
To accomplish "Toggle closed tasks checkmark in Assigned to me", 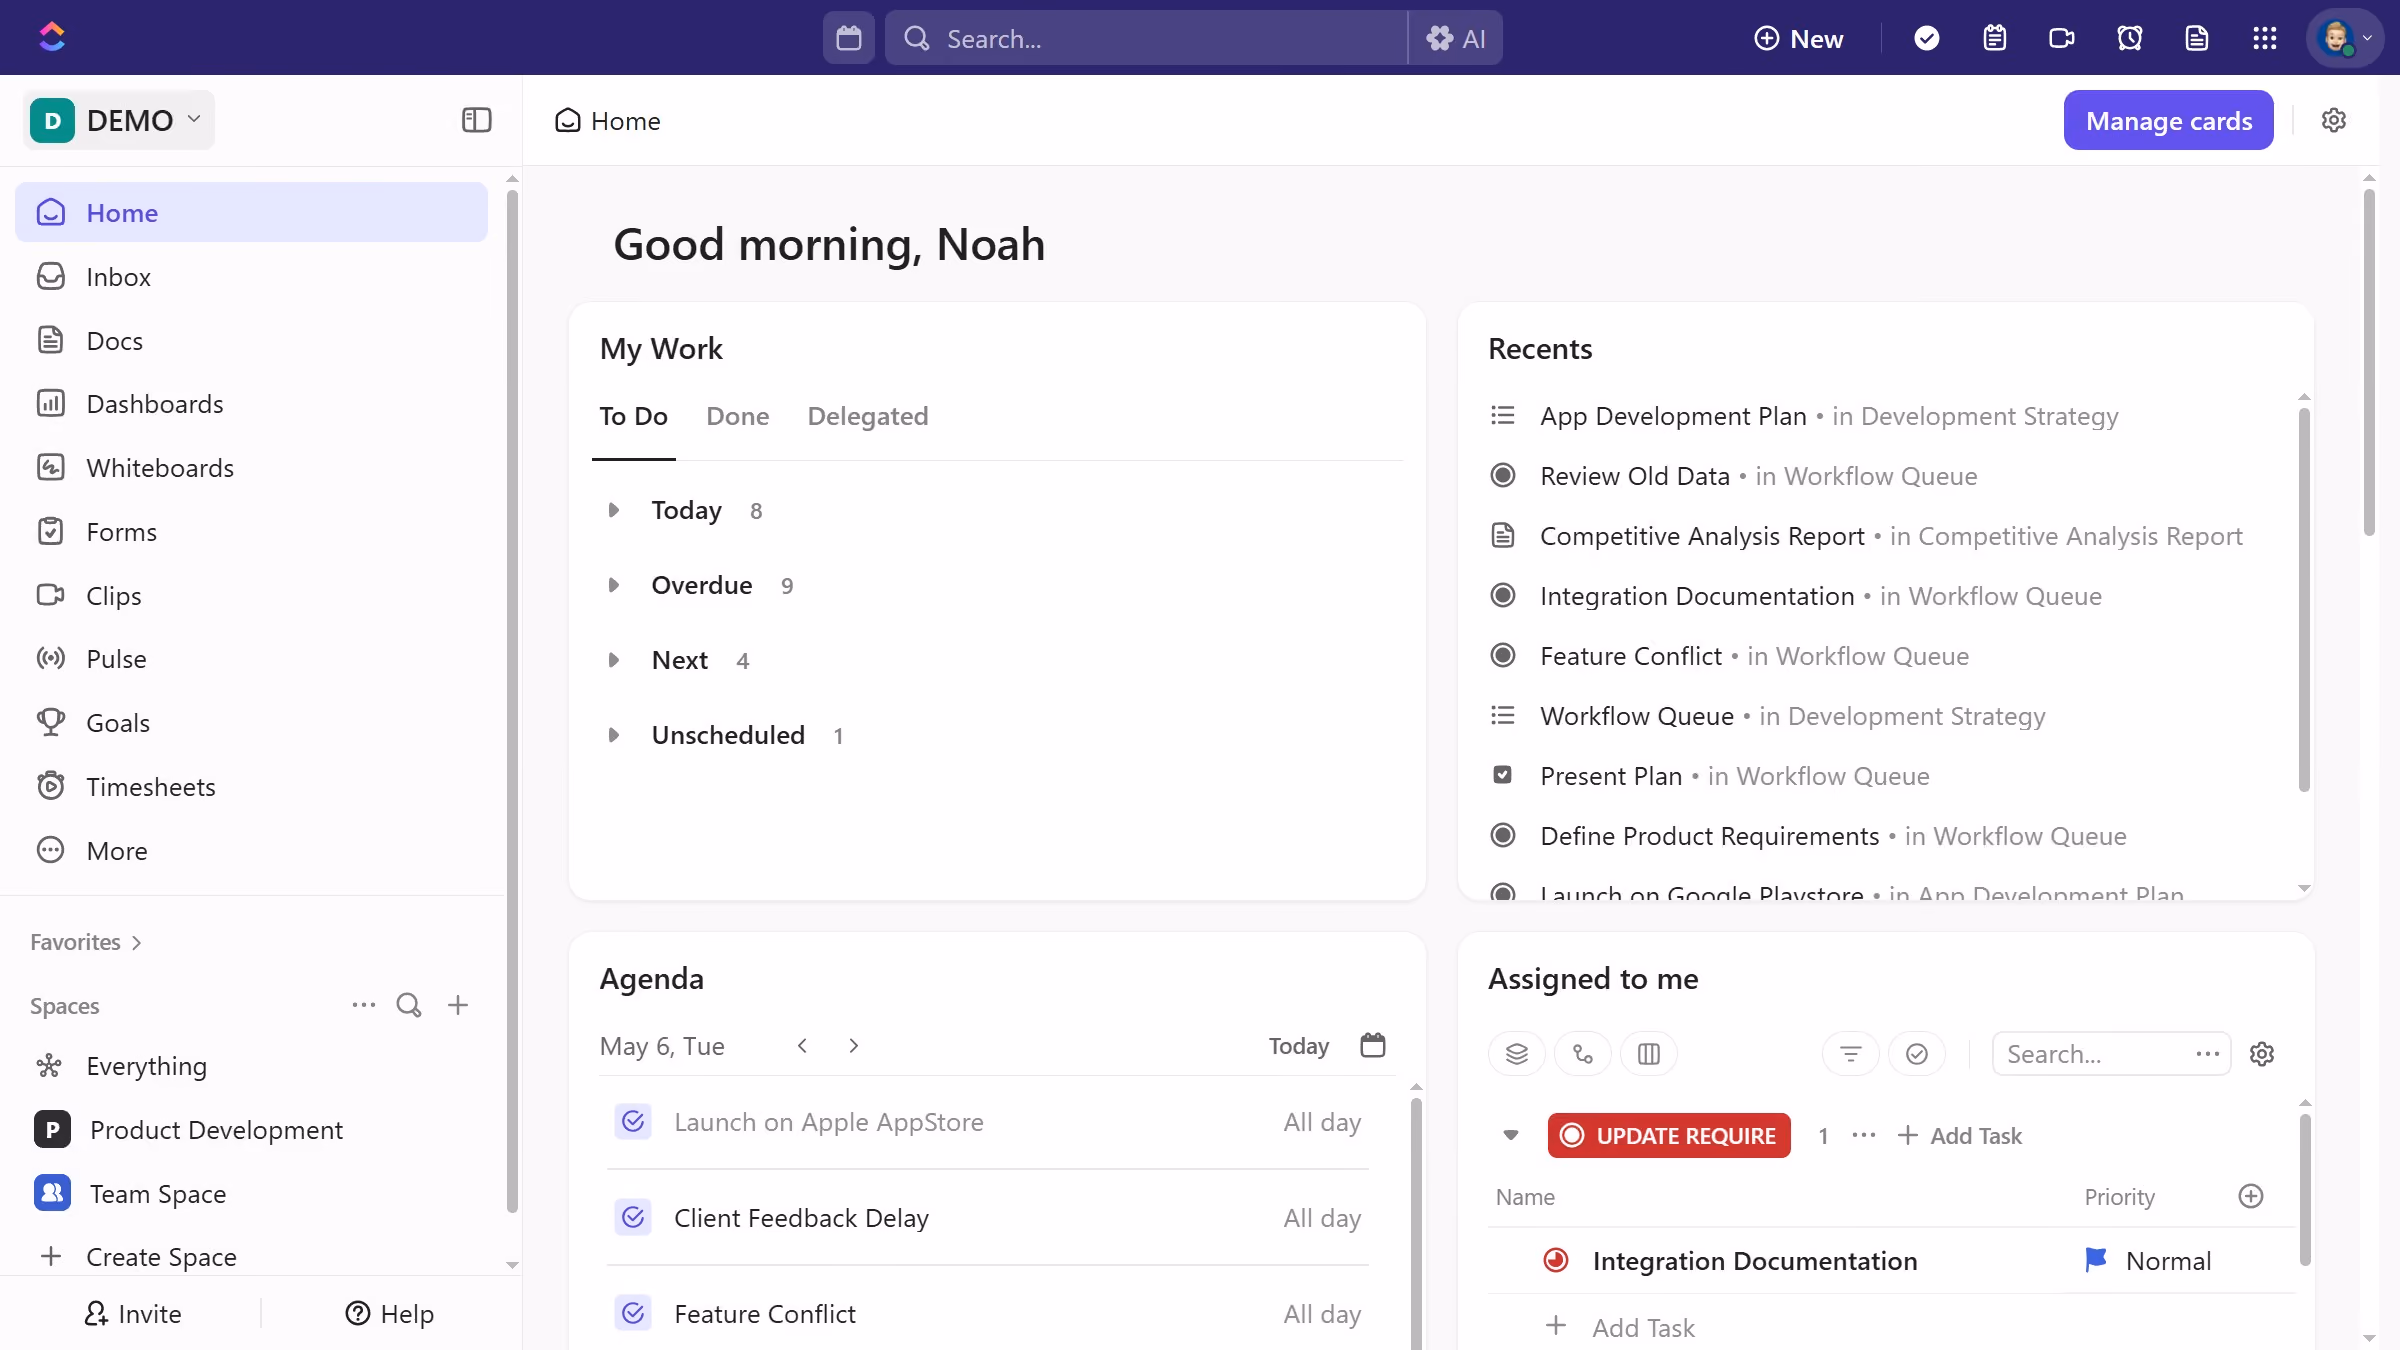I will pos(1917,1054).
